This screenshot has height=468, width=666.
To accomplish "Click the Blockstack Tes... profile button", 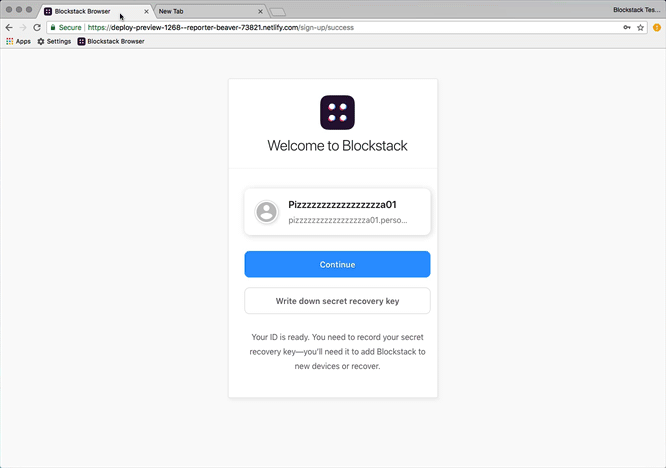I will point(637,10).
